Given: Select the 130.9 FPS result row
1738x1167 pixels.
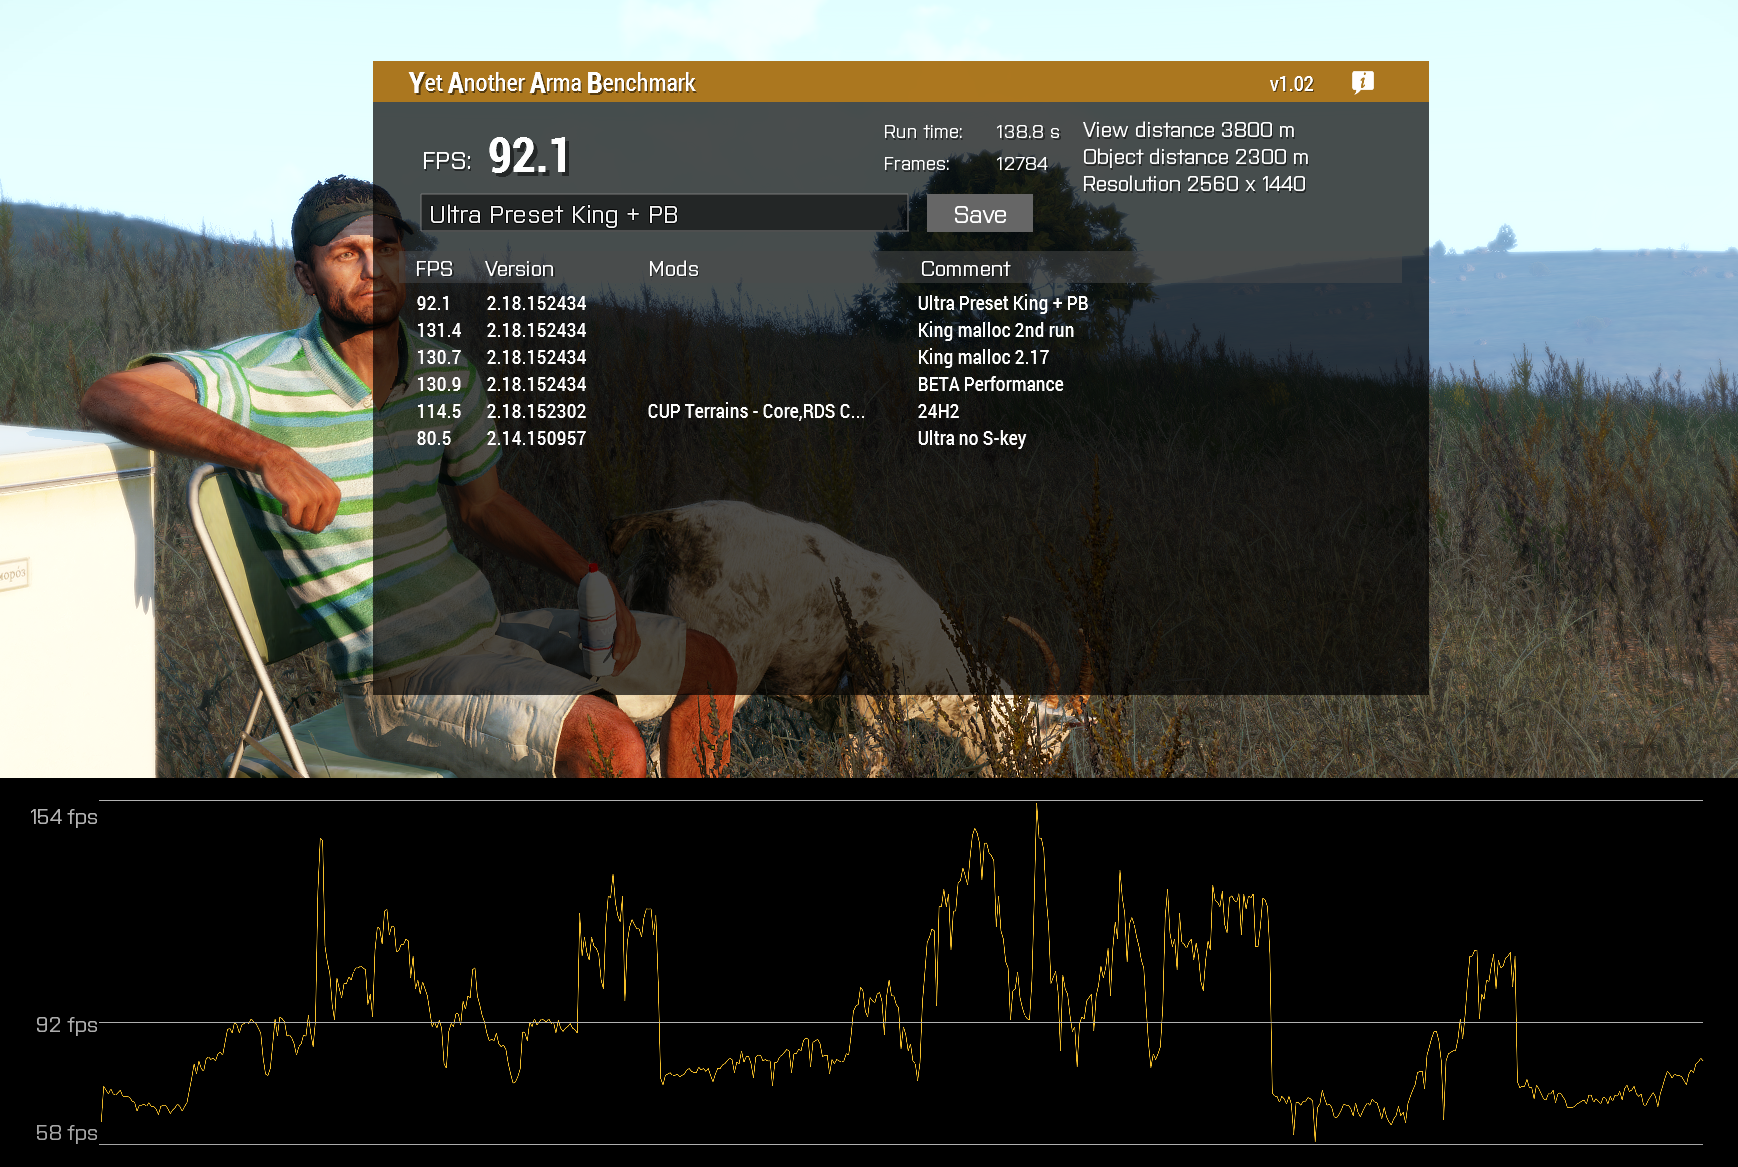Looking at the screenshot, I should tap(900, 384).
